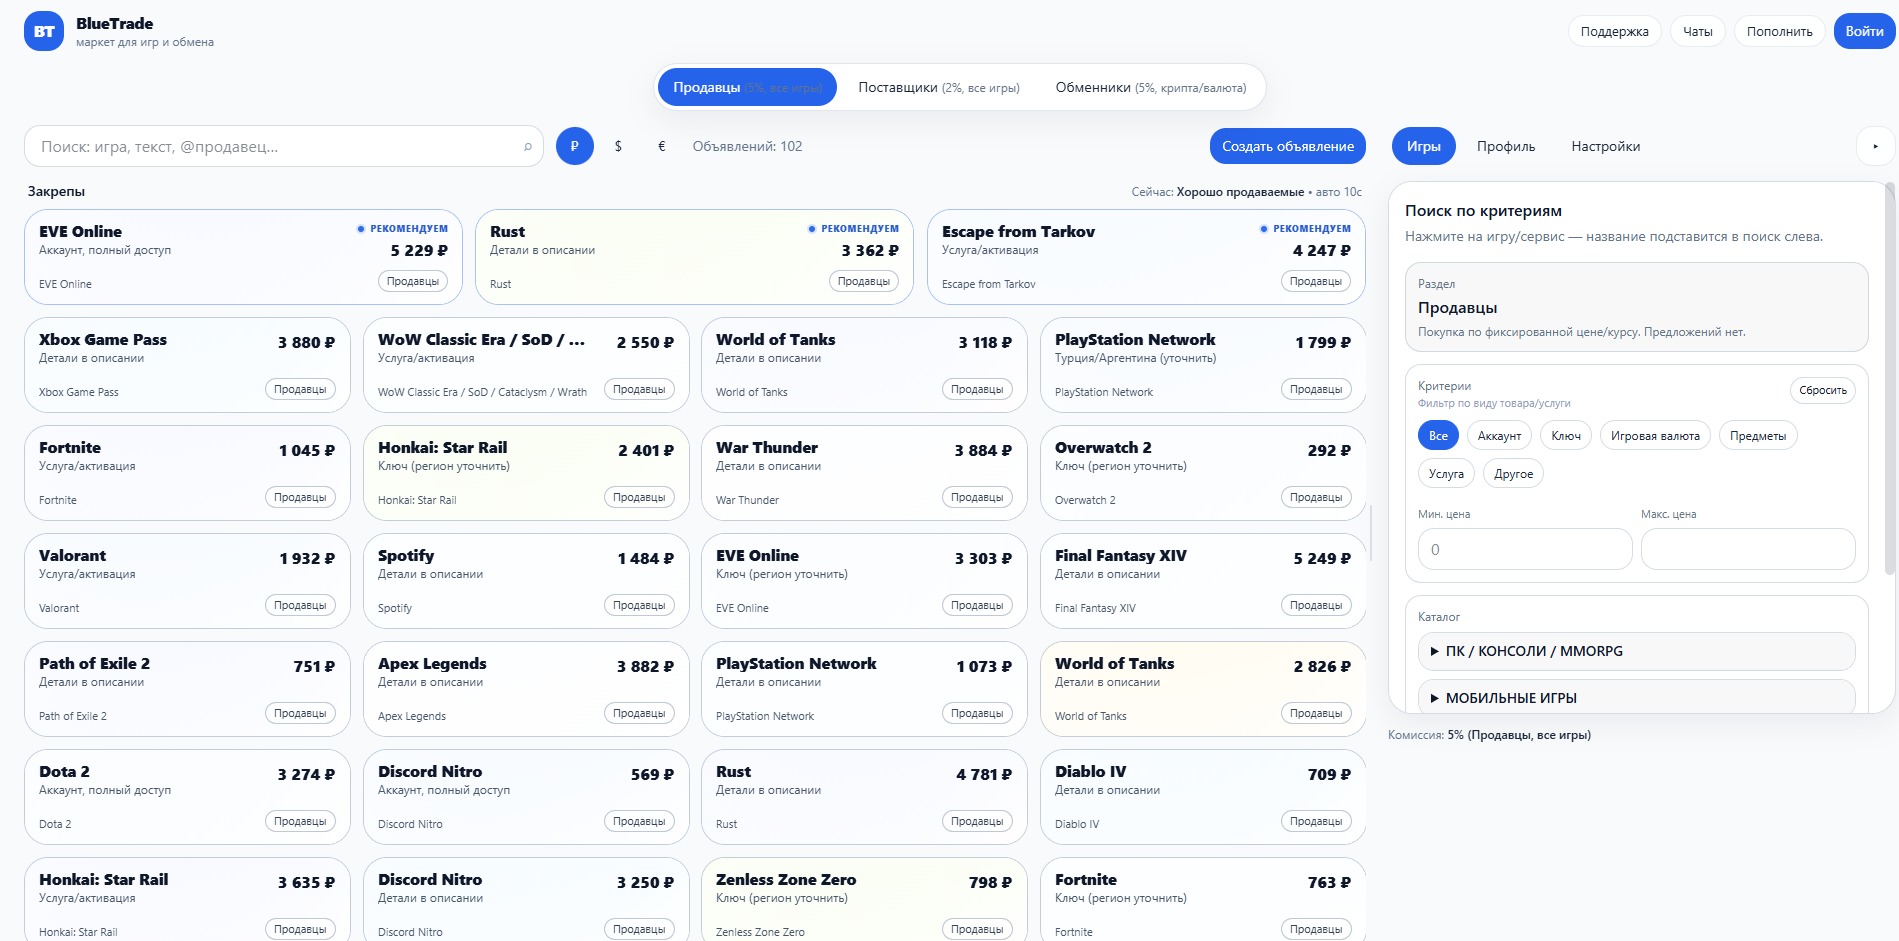Open the pinned Escape from Tarkov listing
This screenshot has width=1899, height=941.
[1146, 257]
